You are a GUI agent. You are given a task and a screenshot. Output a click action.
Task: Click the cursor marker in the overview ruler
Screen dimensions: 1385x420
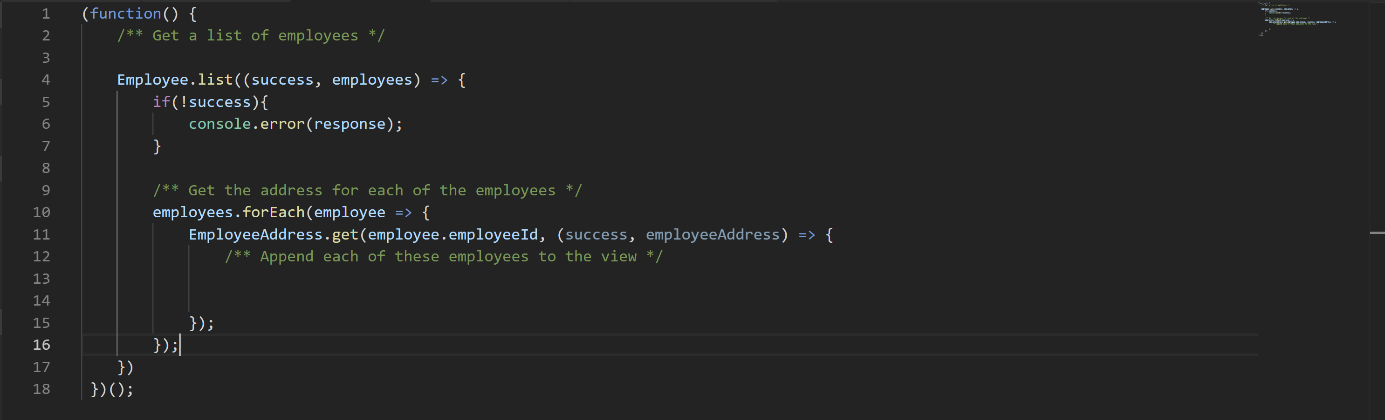tap(1377, 233)
